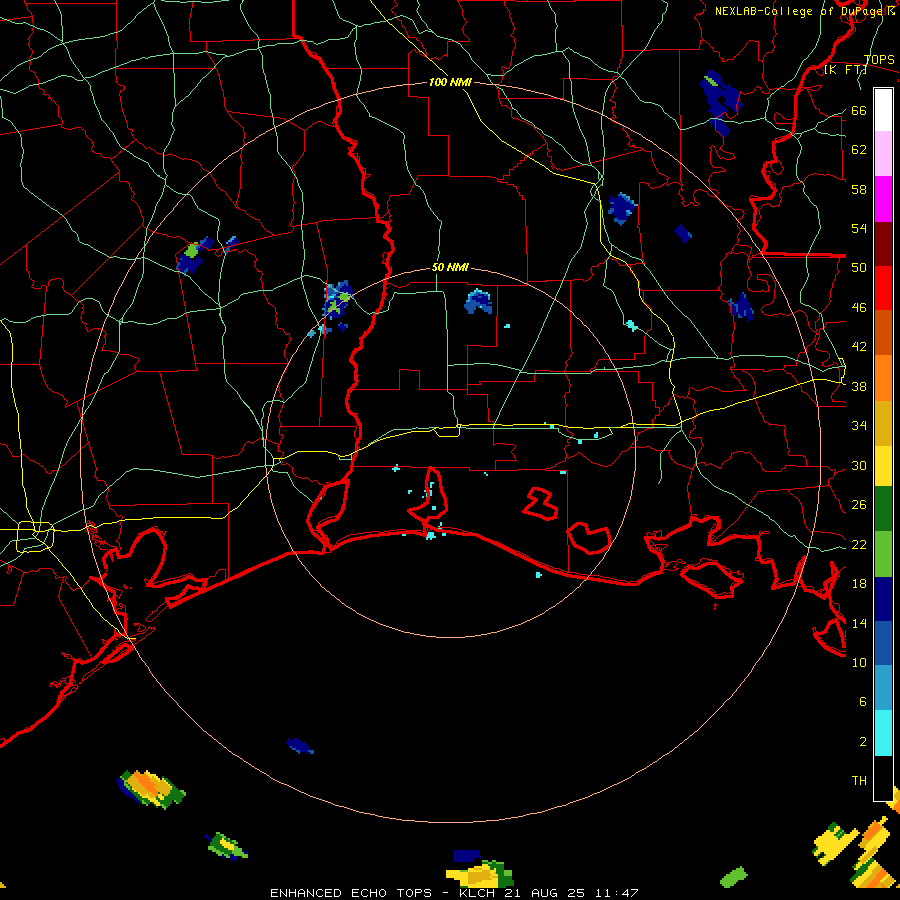Click the dark green legend swatch

(x=883, y=509)
